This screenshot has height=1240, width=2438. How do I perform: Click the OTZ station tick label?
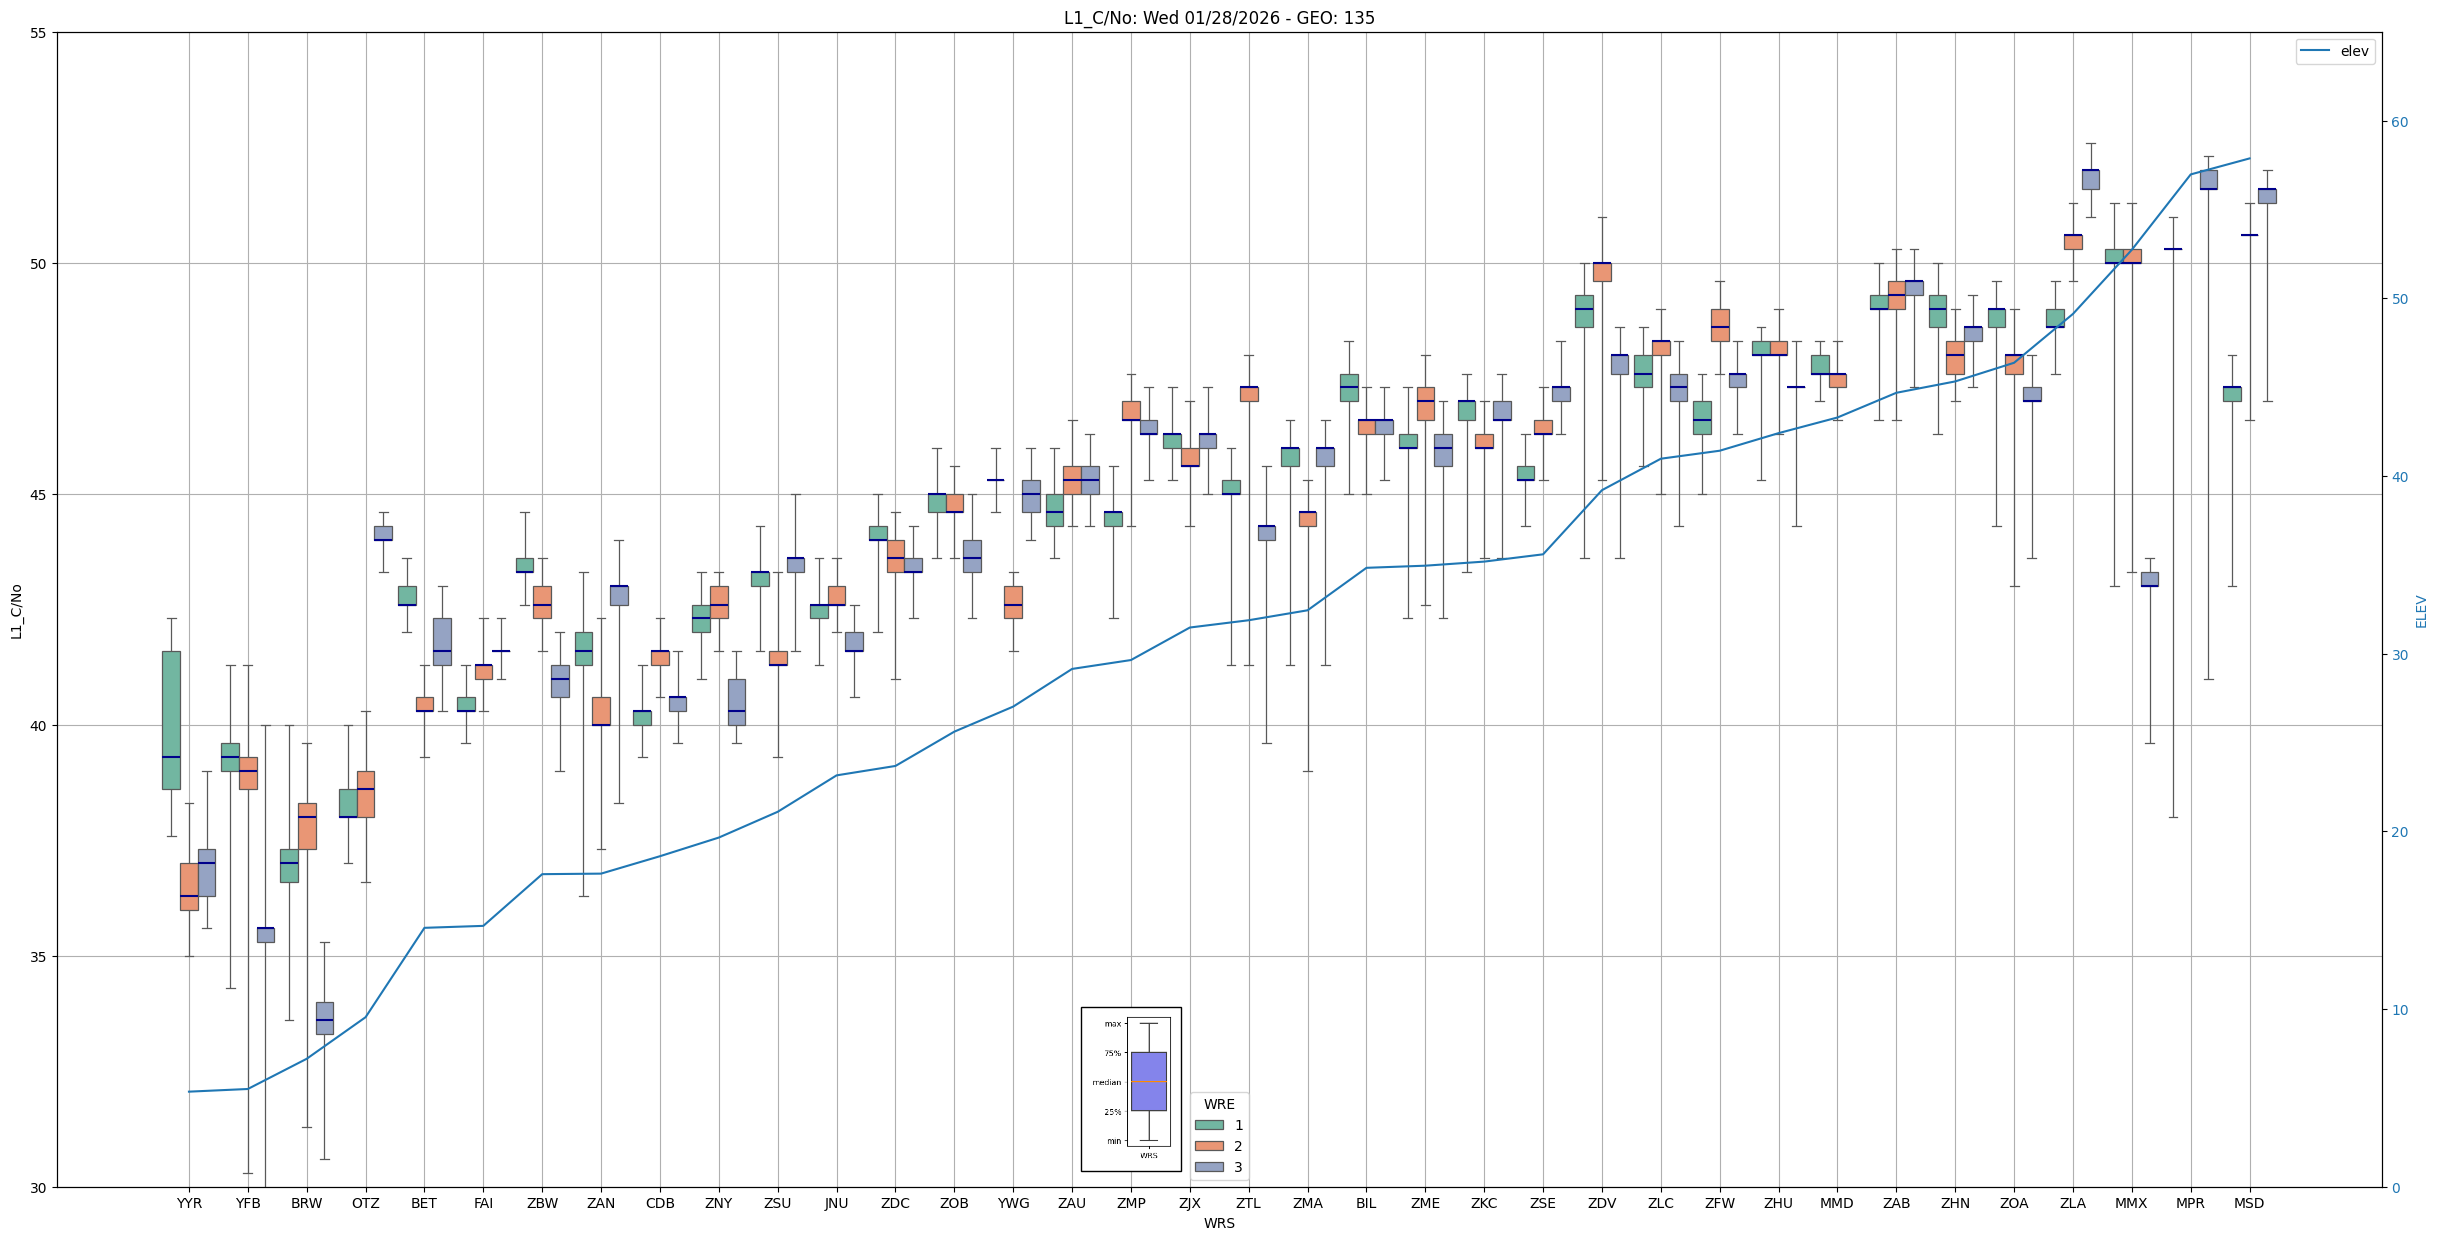(365, 1203)
